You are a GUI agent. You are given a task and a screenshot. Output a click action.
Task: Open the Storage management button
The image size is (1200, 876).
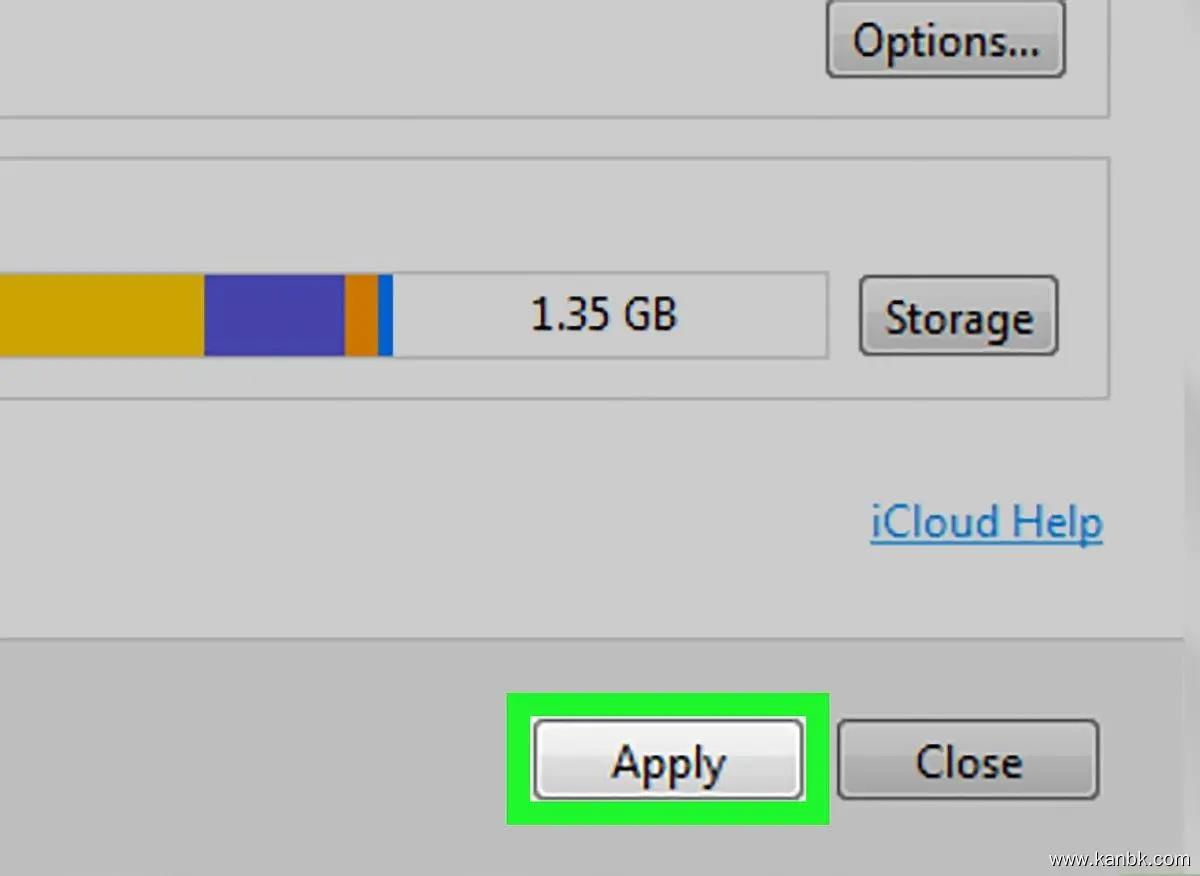(x=958, y=317)
